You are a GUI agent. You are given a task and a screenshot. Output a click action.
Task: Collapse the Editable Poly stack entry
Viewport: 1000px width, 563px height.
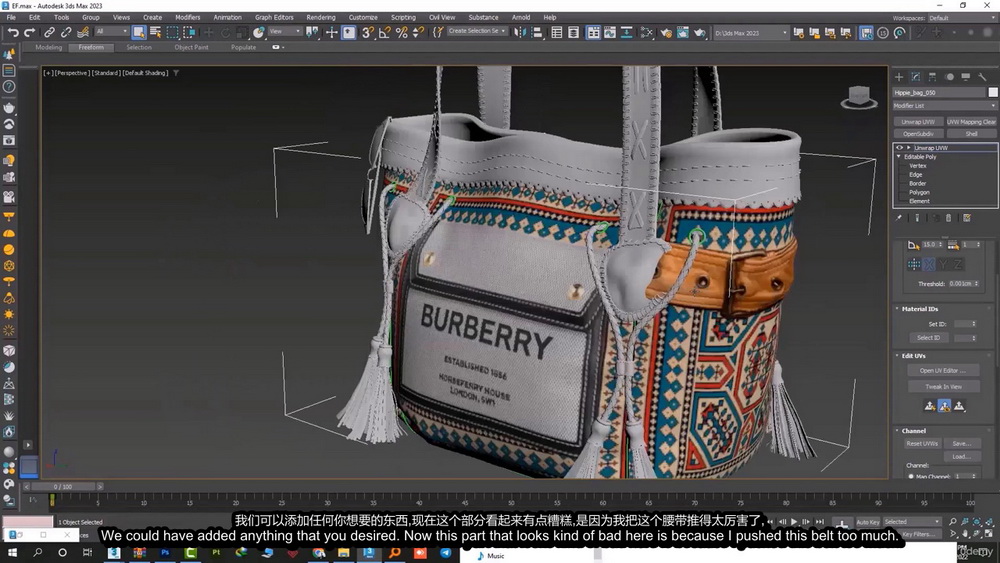point(899,157)
